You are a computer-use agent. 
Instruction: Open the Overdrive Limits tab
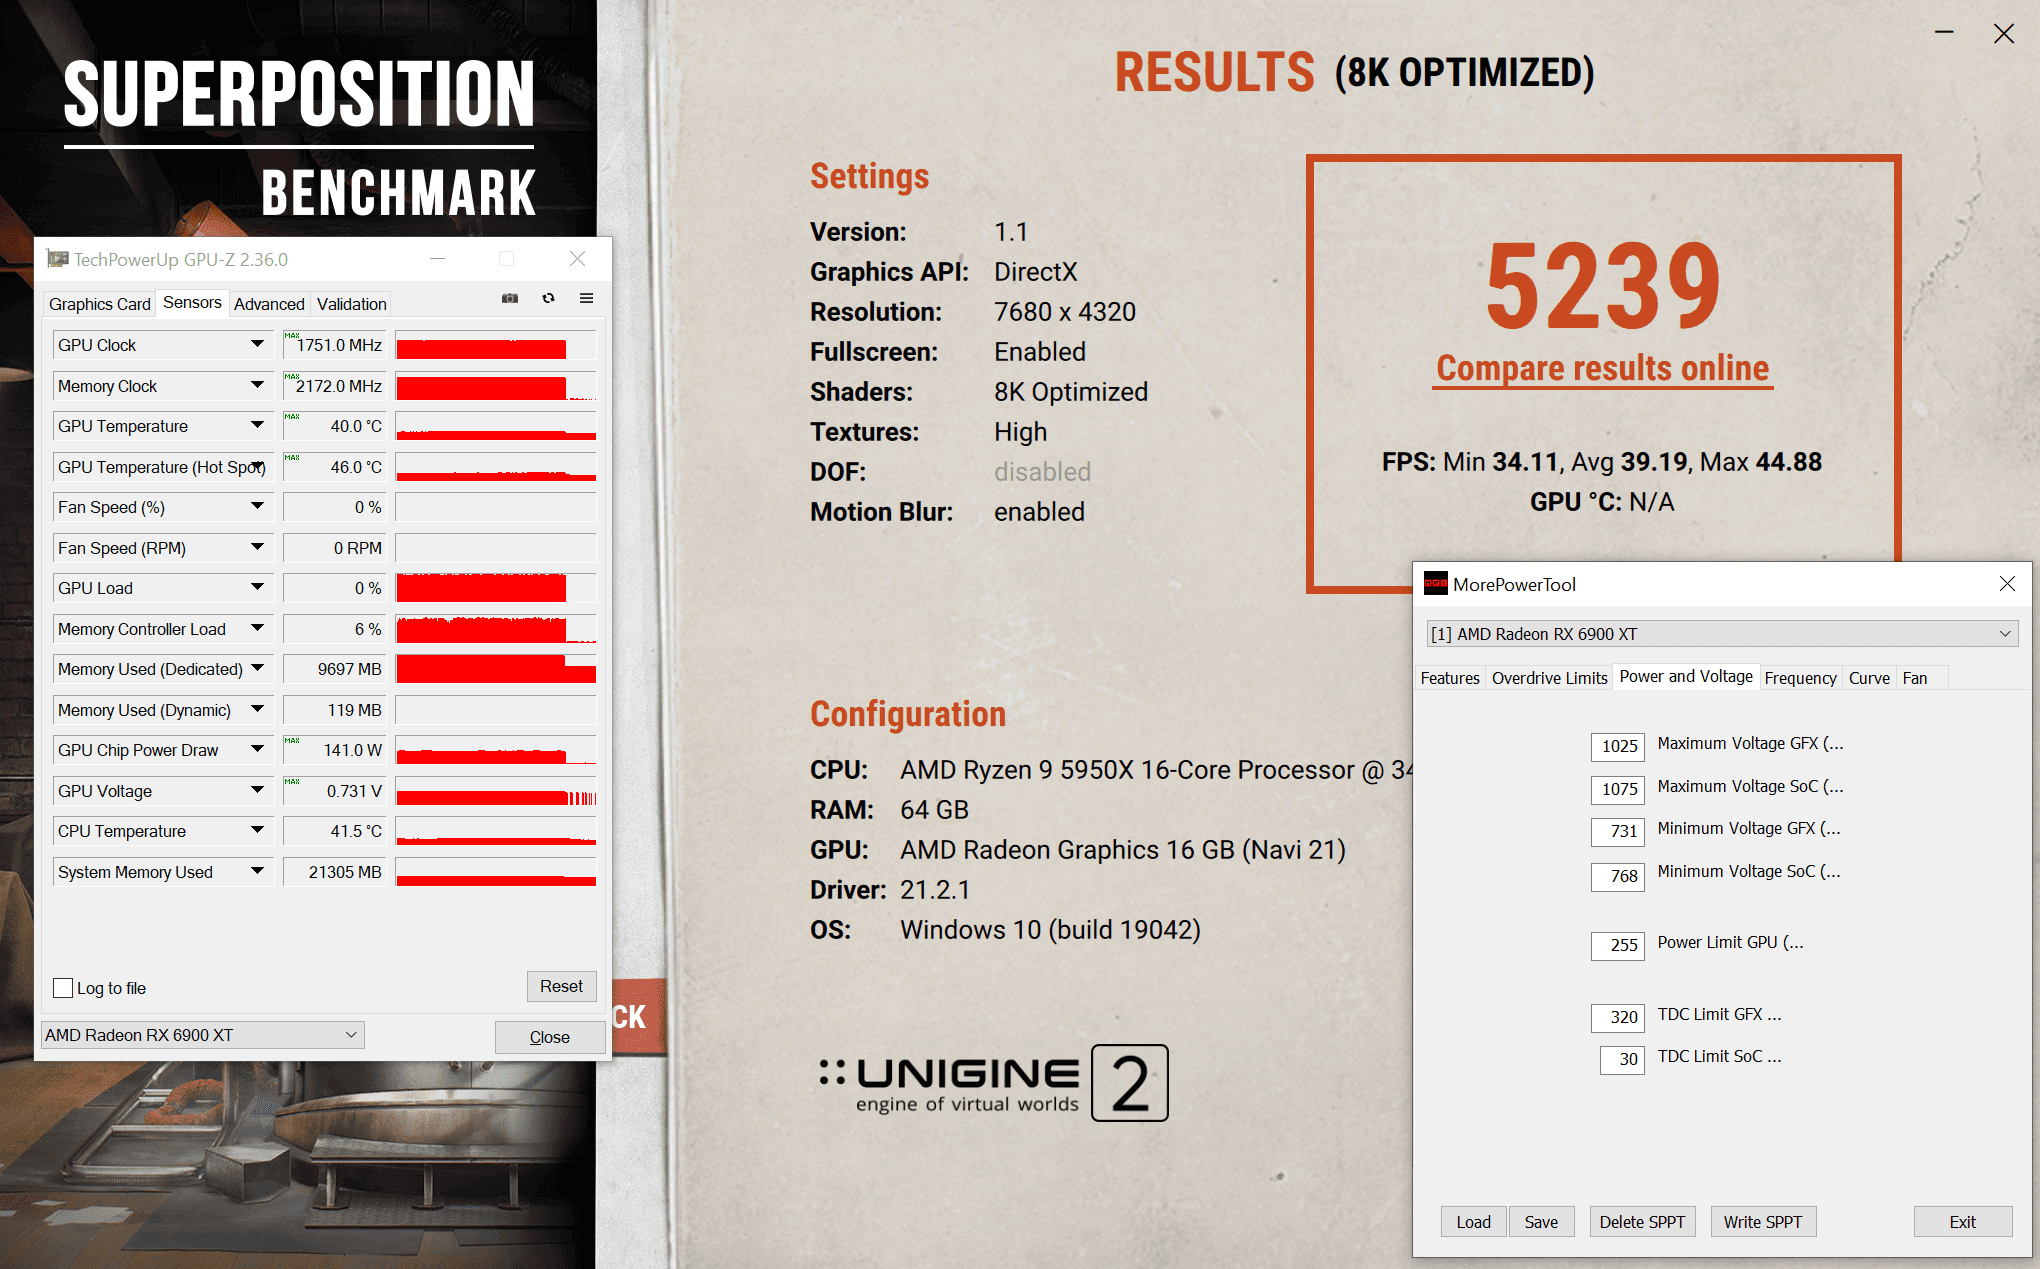[x=1549, y=678]
